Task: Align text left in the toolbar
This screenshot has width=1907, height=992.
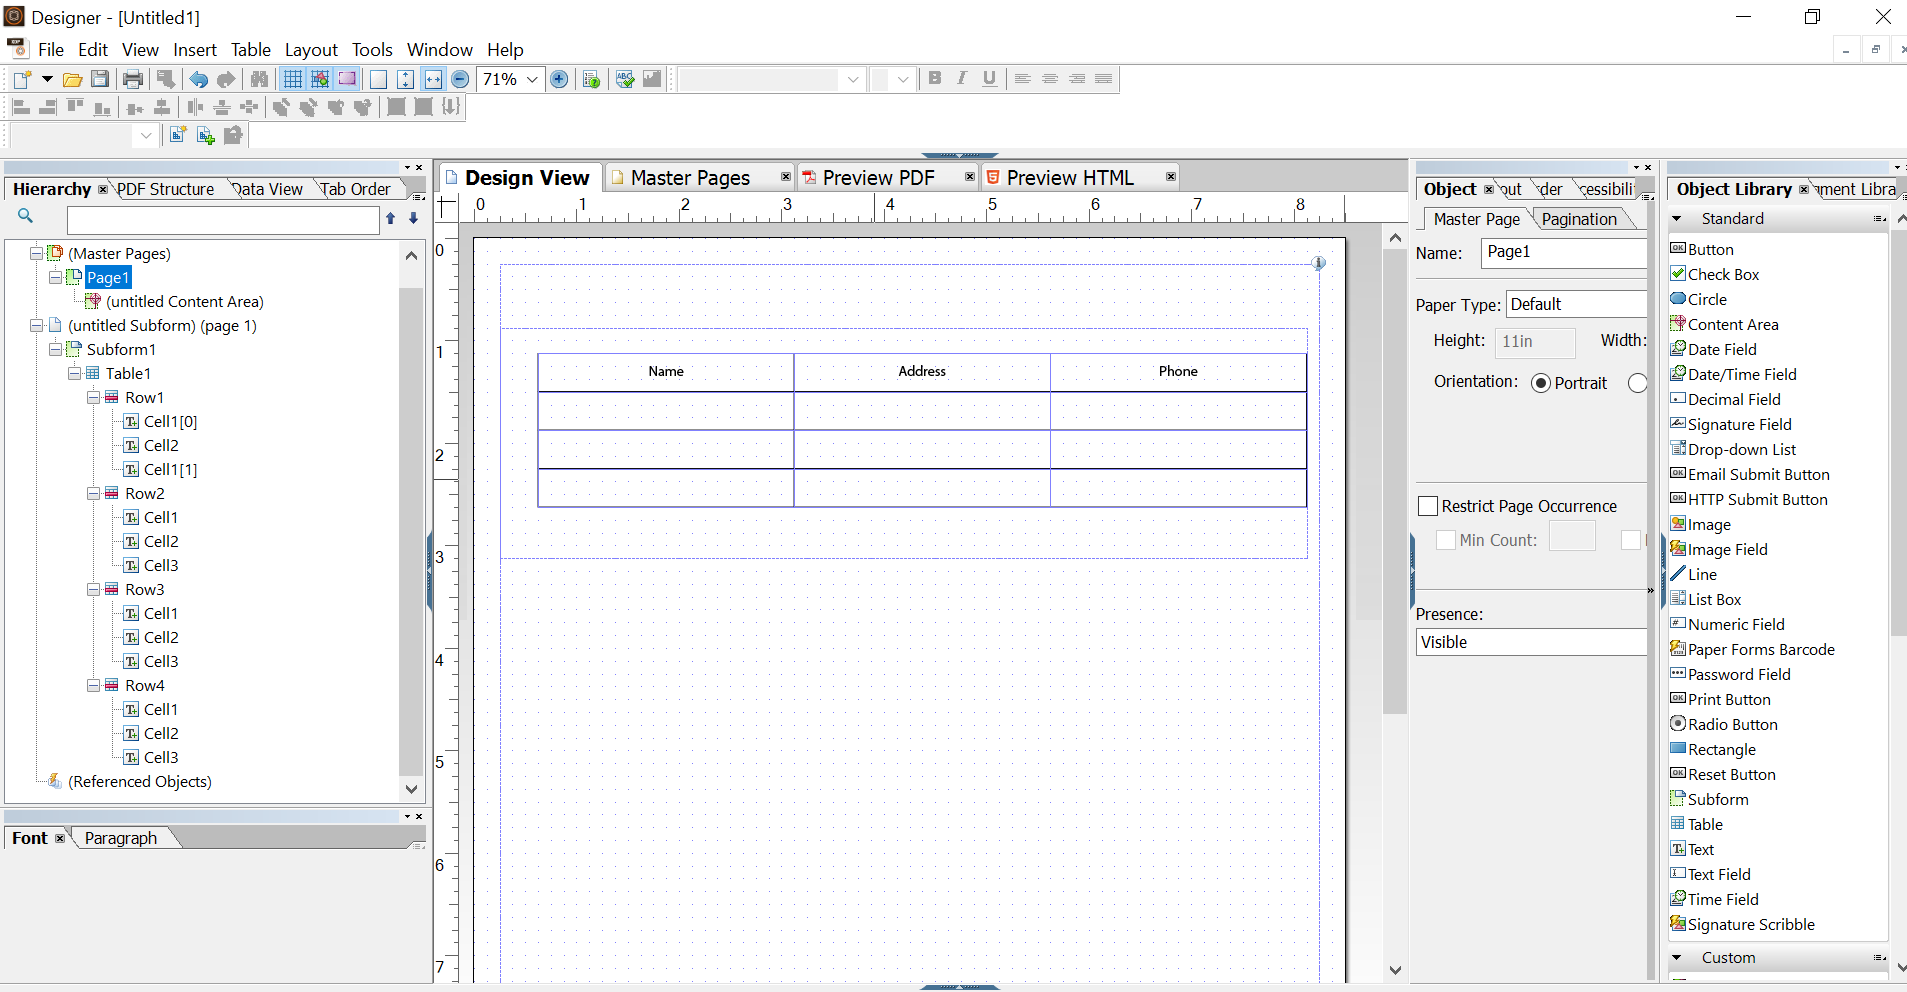Action: pos(1022,78)
